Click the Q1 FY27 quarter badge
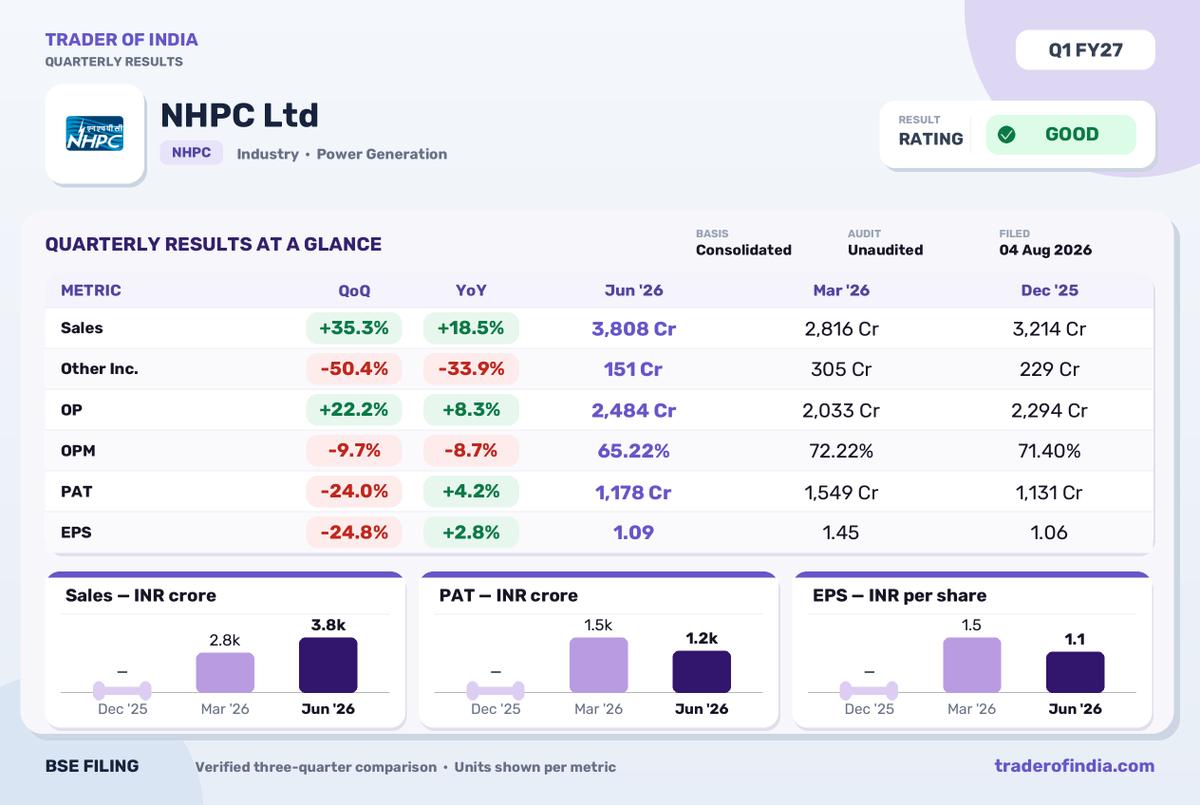Image resolution: width=1200 pixels, height=805 pixels. coord(1085,50)
